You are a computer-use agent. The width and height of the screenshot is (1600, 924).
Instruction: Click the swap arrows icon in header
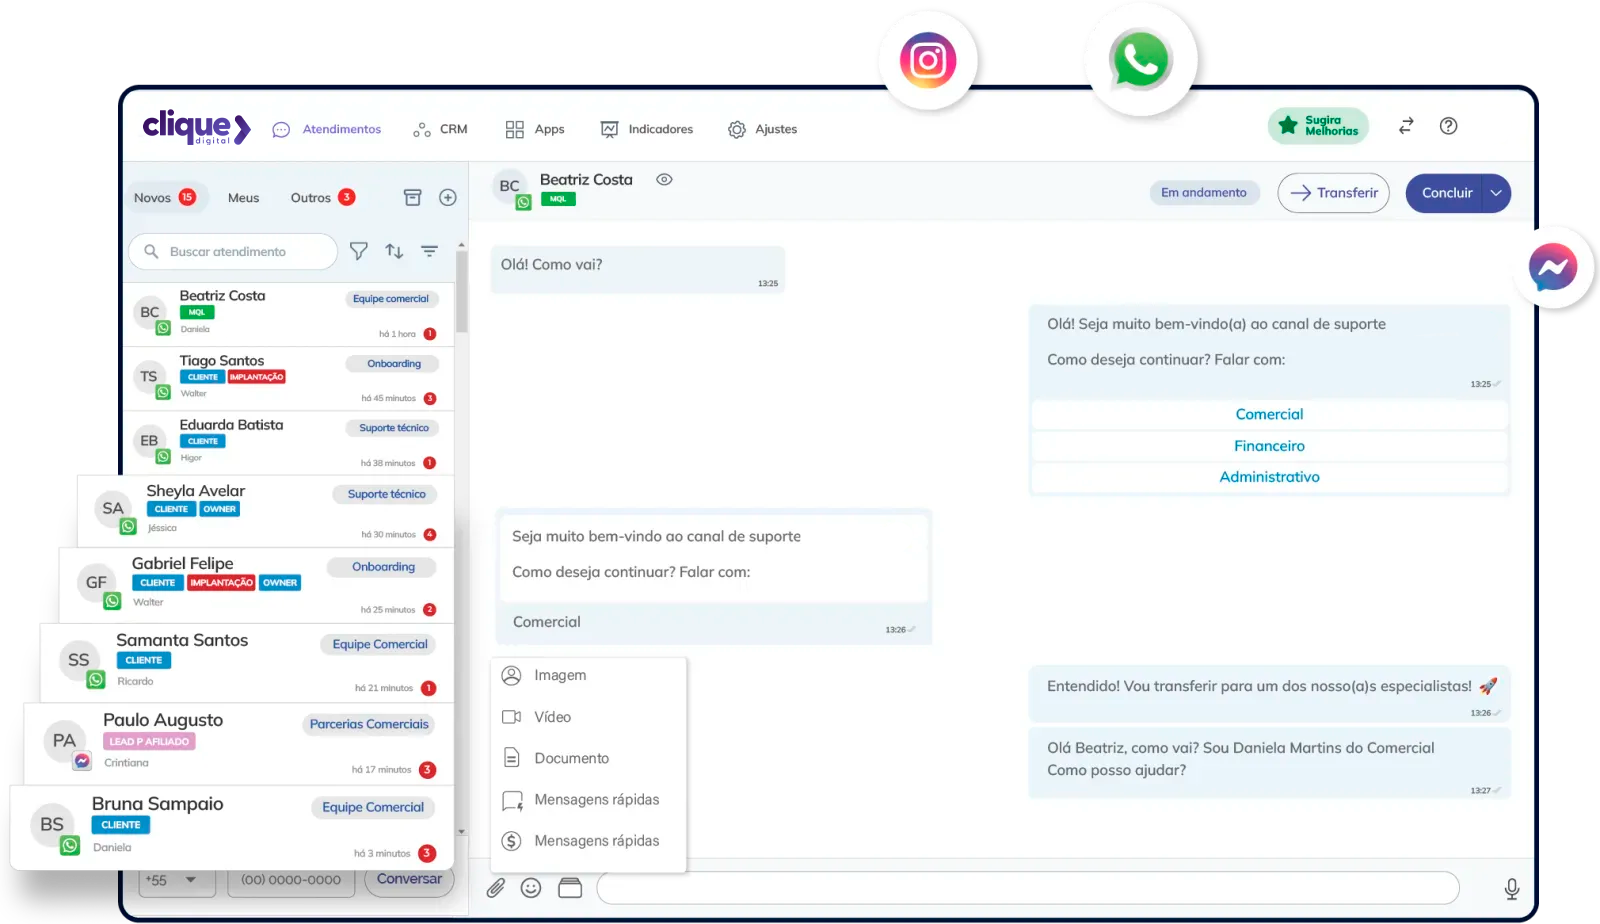point(1406,126)
